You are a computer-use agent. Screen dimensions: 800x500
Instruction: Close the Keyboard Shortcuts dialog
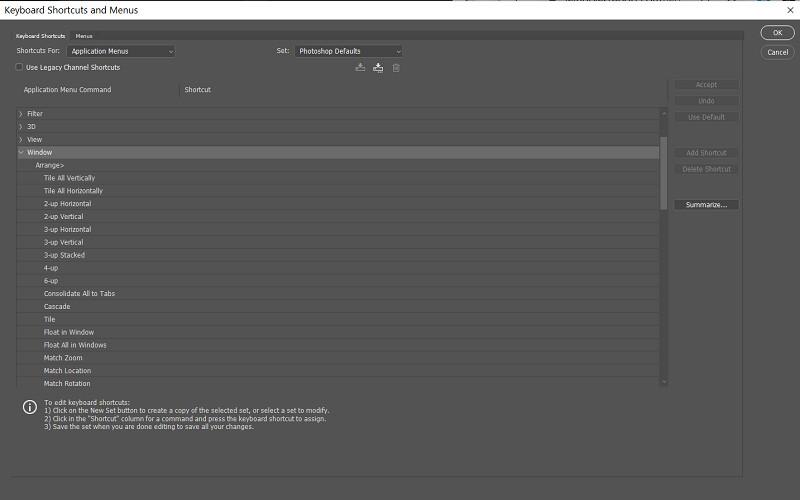coord(790,10)
